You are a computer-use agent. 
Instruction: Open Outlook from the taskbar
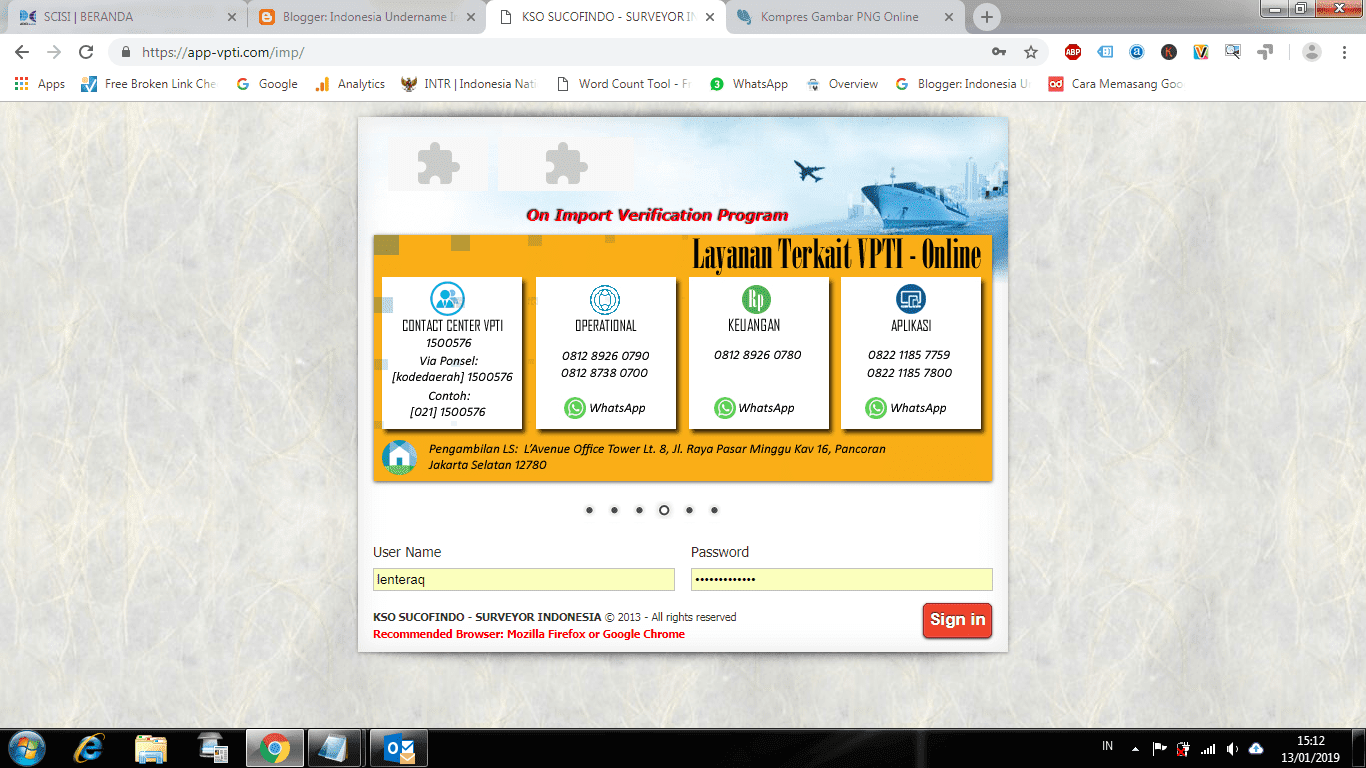click(398, 748)
